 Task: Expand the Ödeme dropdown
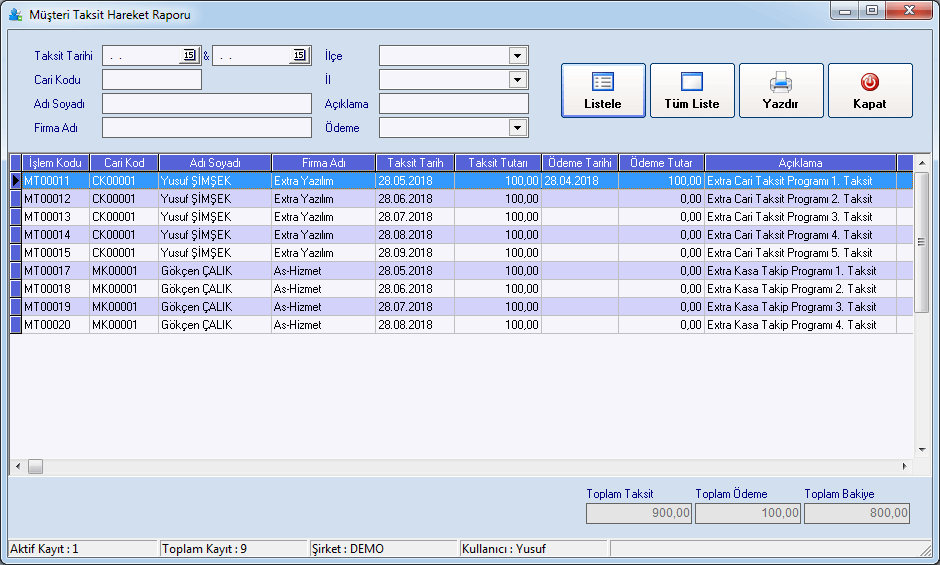pyautogui.click(x=517, y=128)
